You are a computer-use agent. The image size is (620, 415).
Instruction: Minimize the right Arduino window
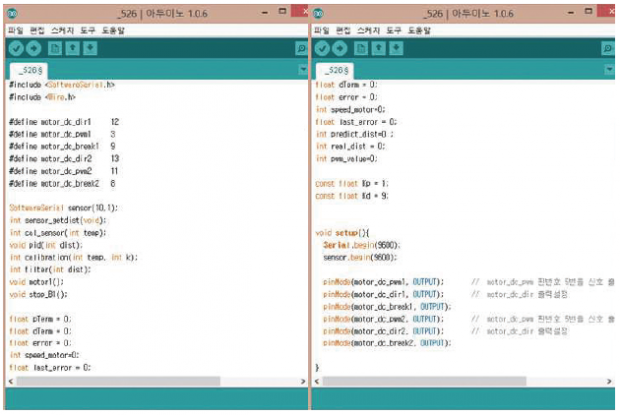[x=571, y=12]
